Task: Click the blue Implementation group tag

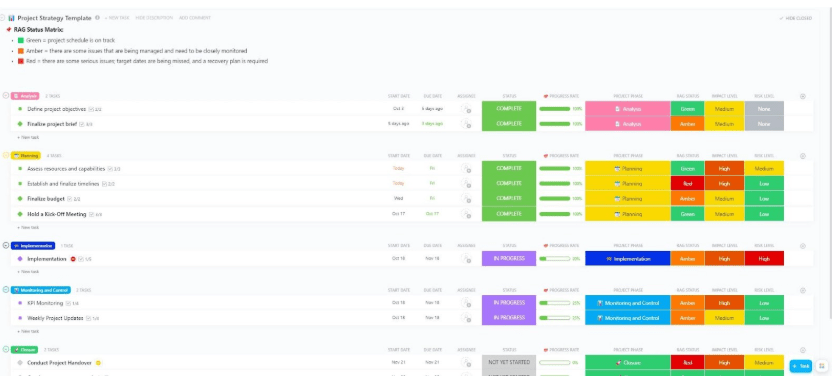Action: coord(33,246)
